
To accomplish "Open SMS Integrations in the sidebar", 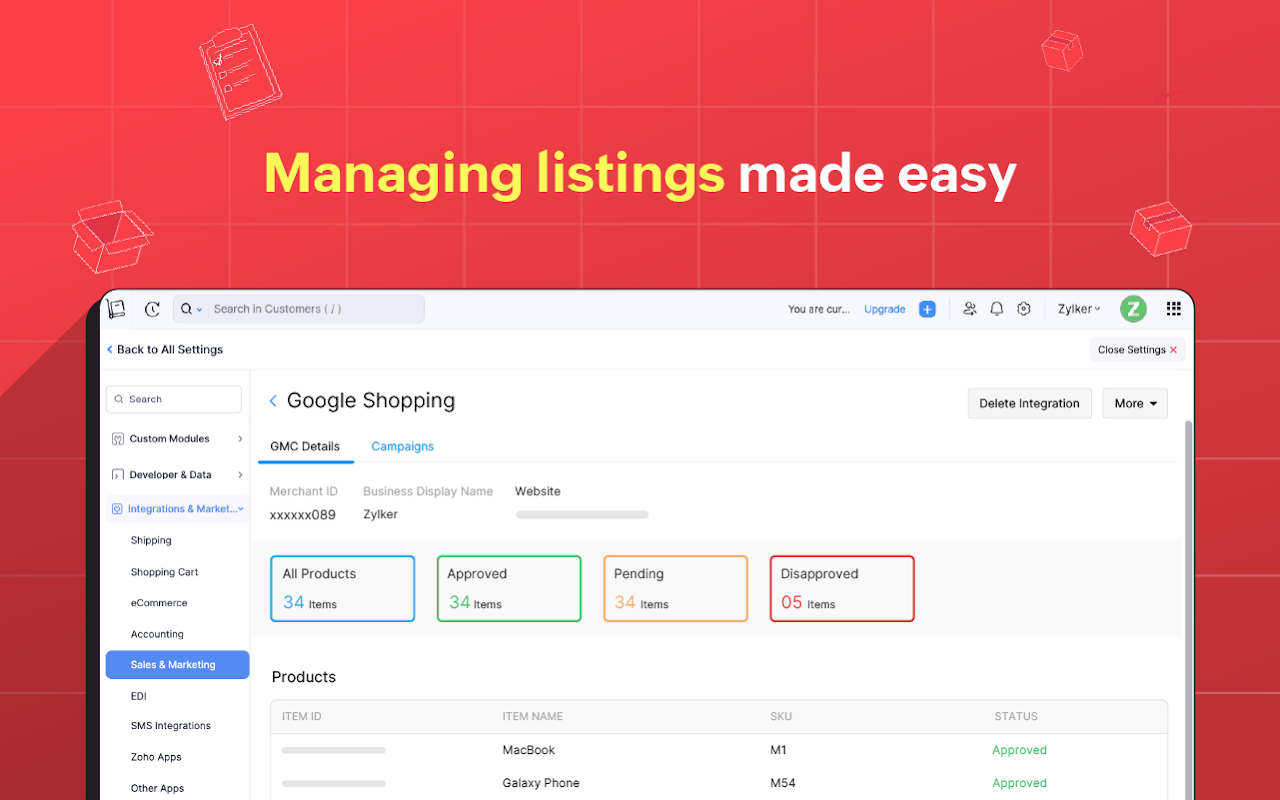I will tap(170, 726).
